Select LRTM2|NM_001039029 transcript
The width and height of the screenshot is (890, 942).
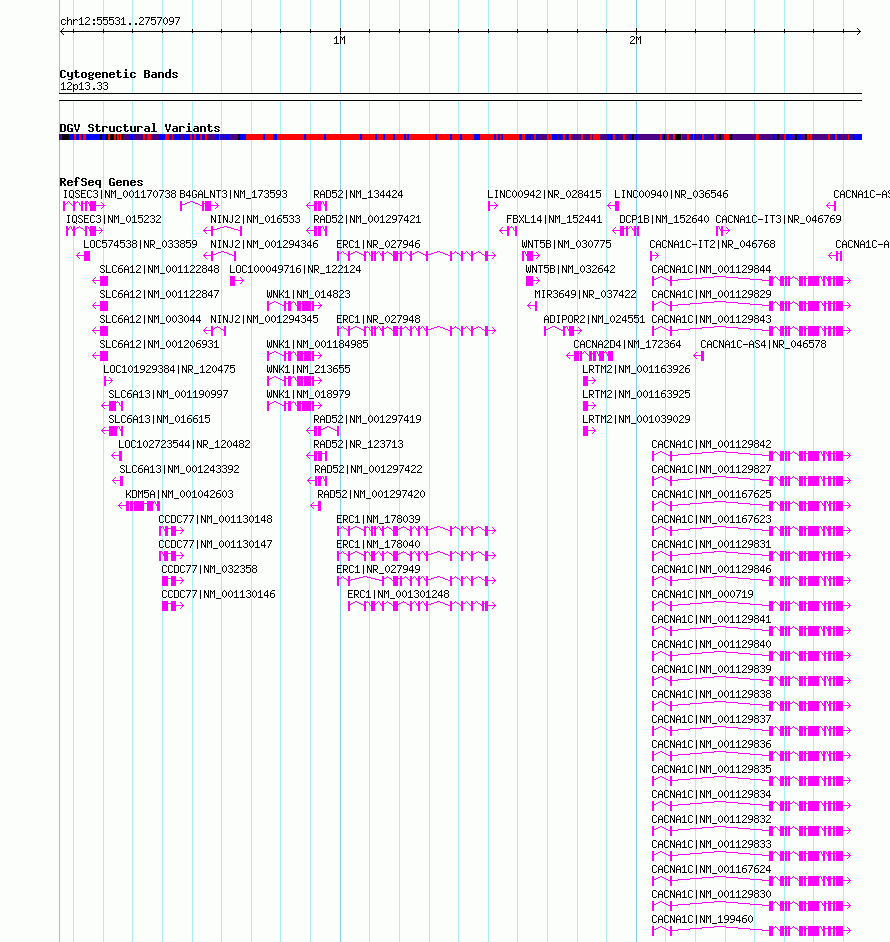[x=636, y=419]
